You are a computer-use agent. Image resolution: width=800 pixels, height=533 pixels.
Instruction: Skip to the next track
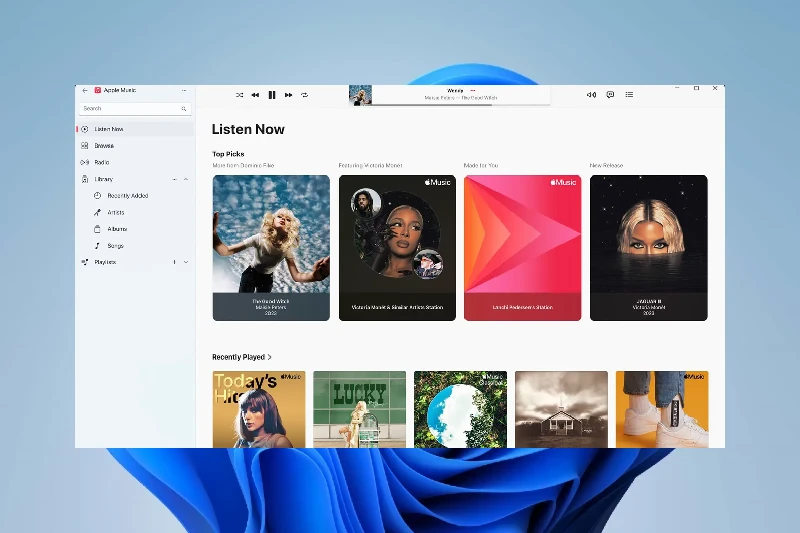[288, 95]
